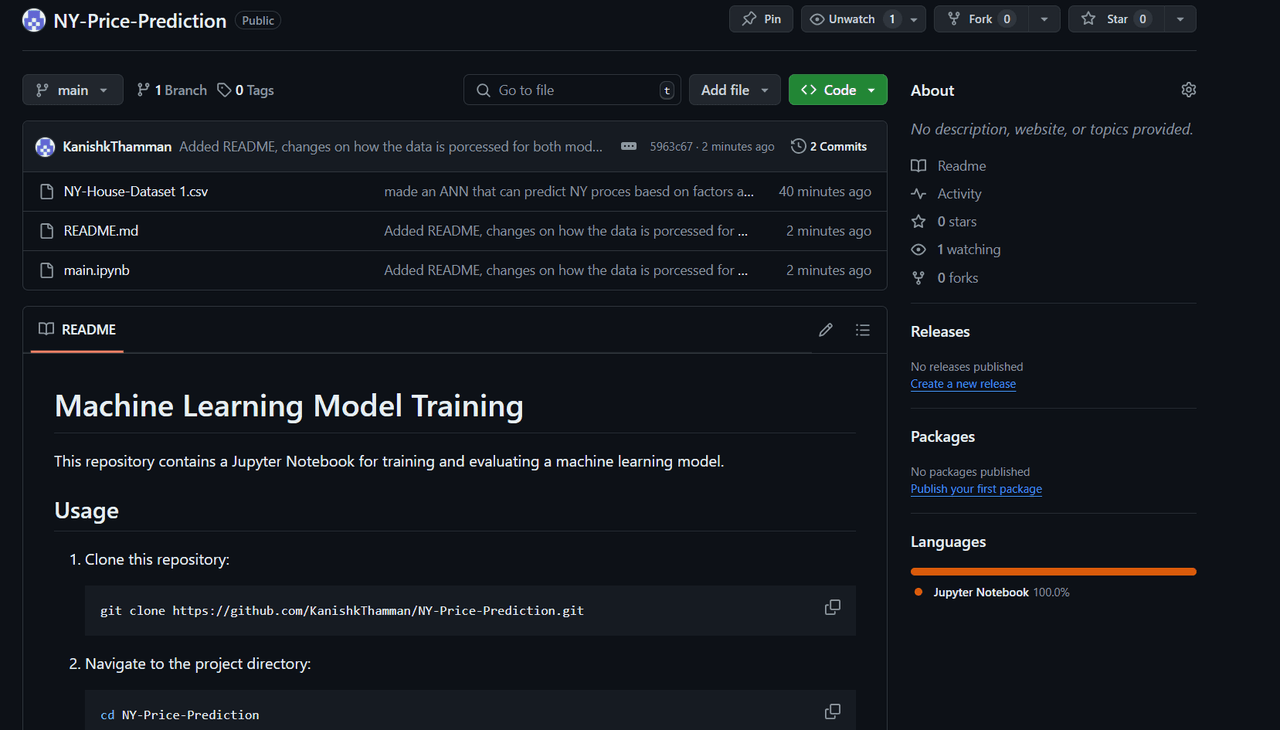Viewport: 1280px width, 730px height.
Task: View the 1 Branch link
Action: point(172,90)
